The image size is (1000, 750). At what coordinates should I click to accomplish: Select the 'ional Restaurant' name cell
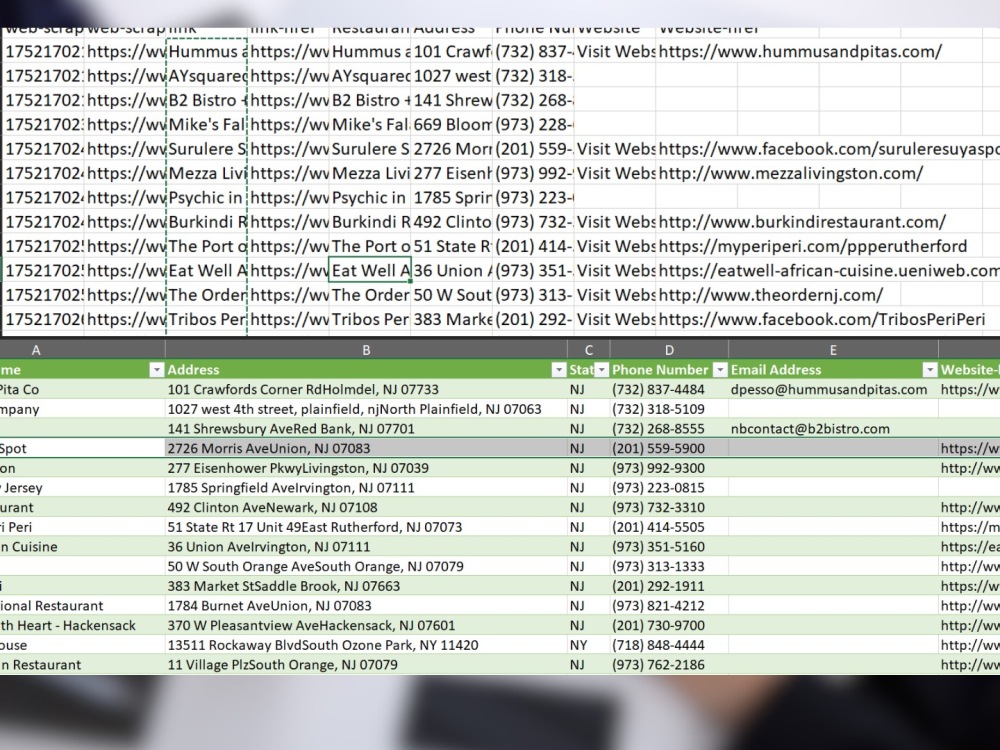82,606
